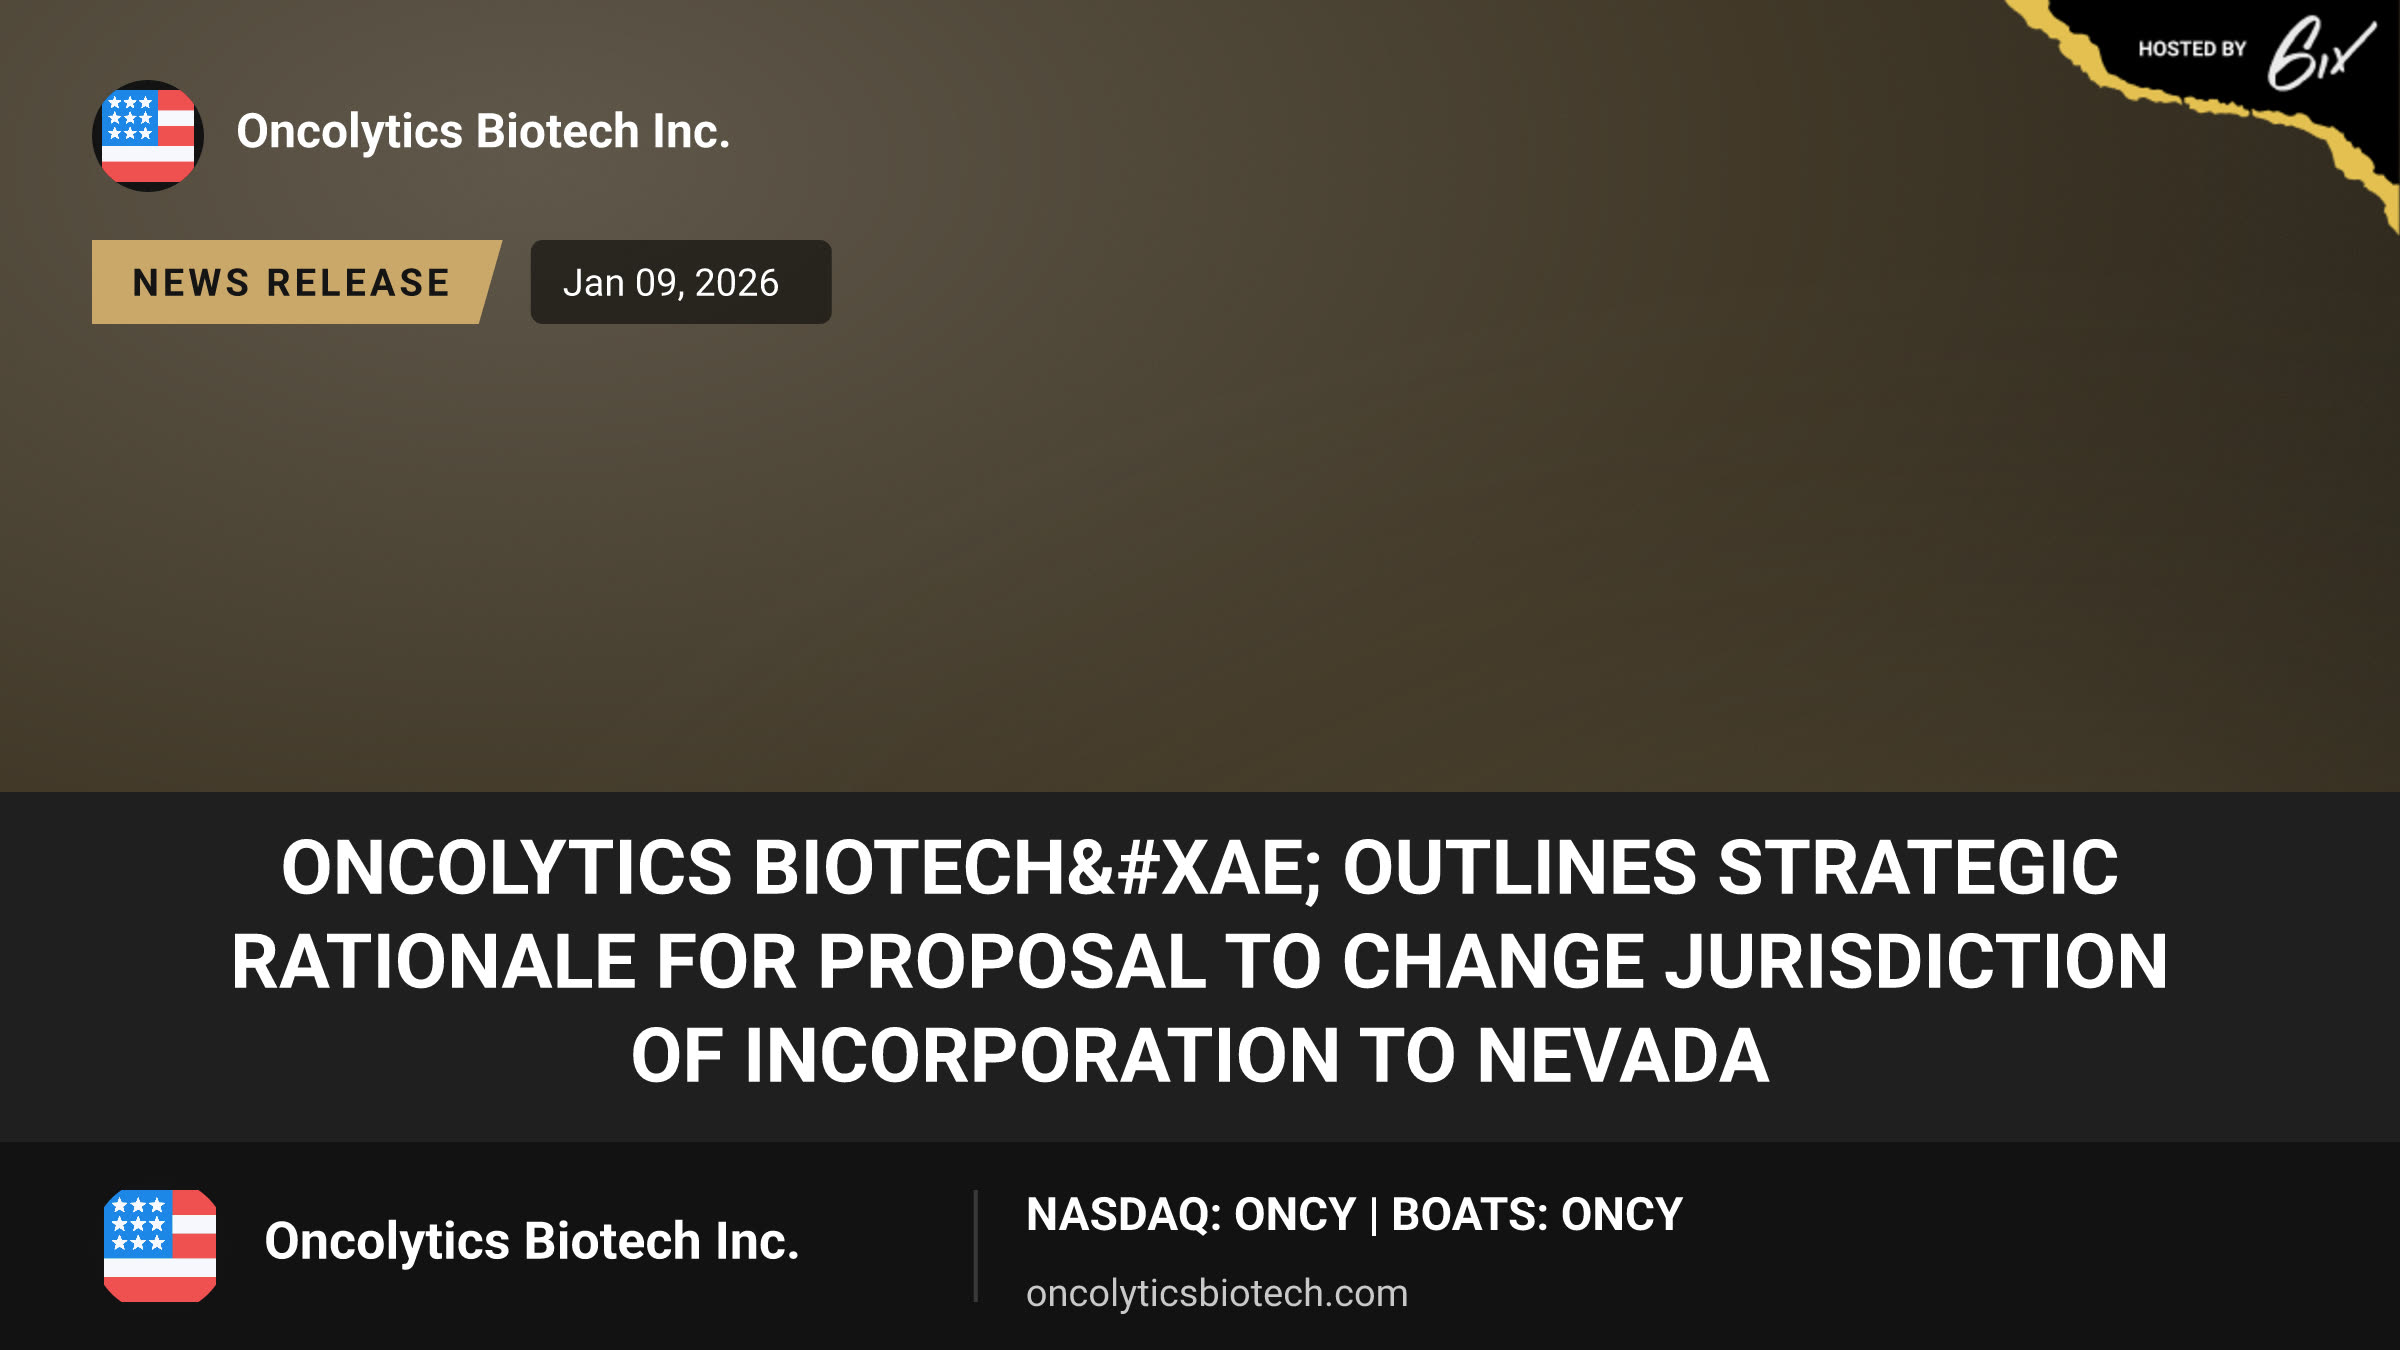This screenshot has width=2400, height=1350.
Task: Click the NASDAQ: ONCY ticker text
Action: [x=1191, y=1215]
